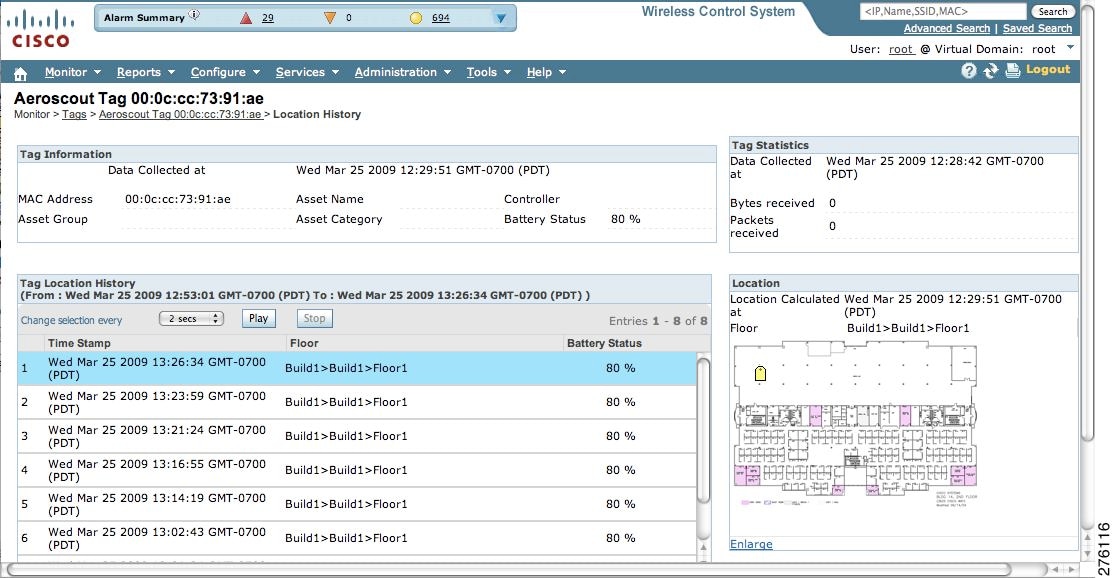
Task: Open the print view icon
Action: [x=1012, y=70]
